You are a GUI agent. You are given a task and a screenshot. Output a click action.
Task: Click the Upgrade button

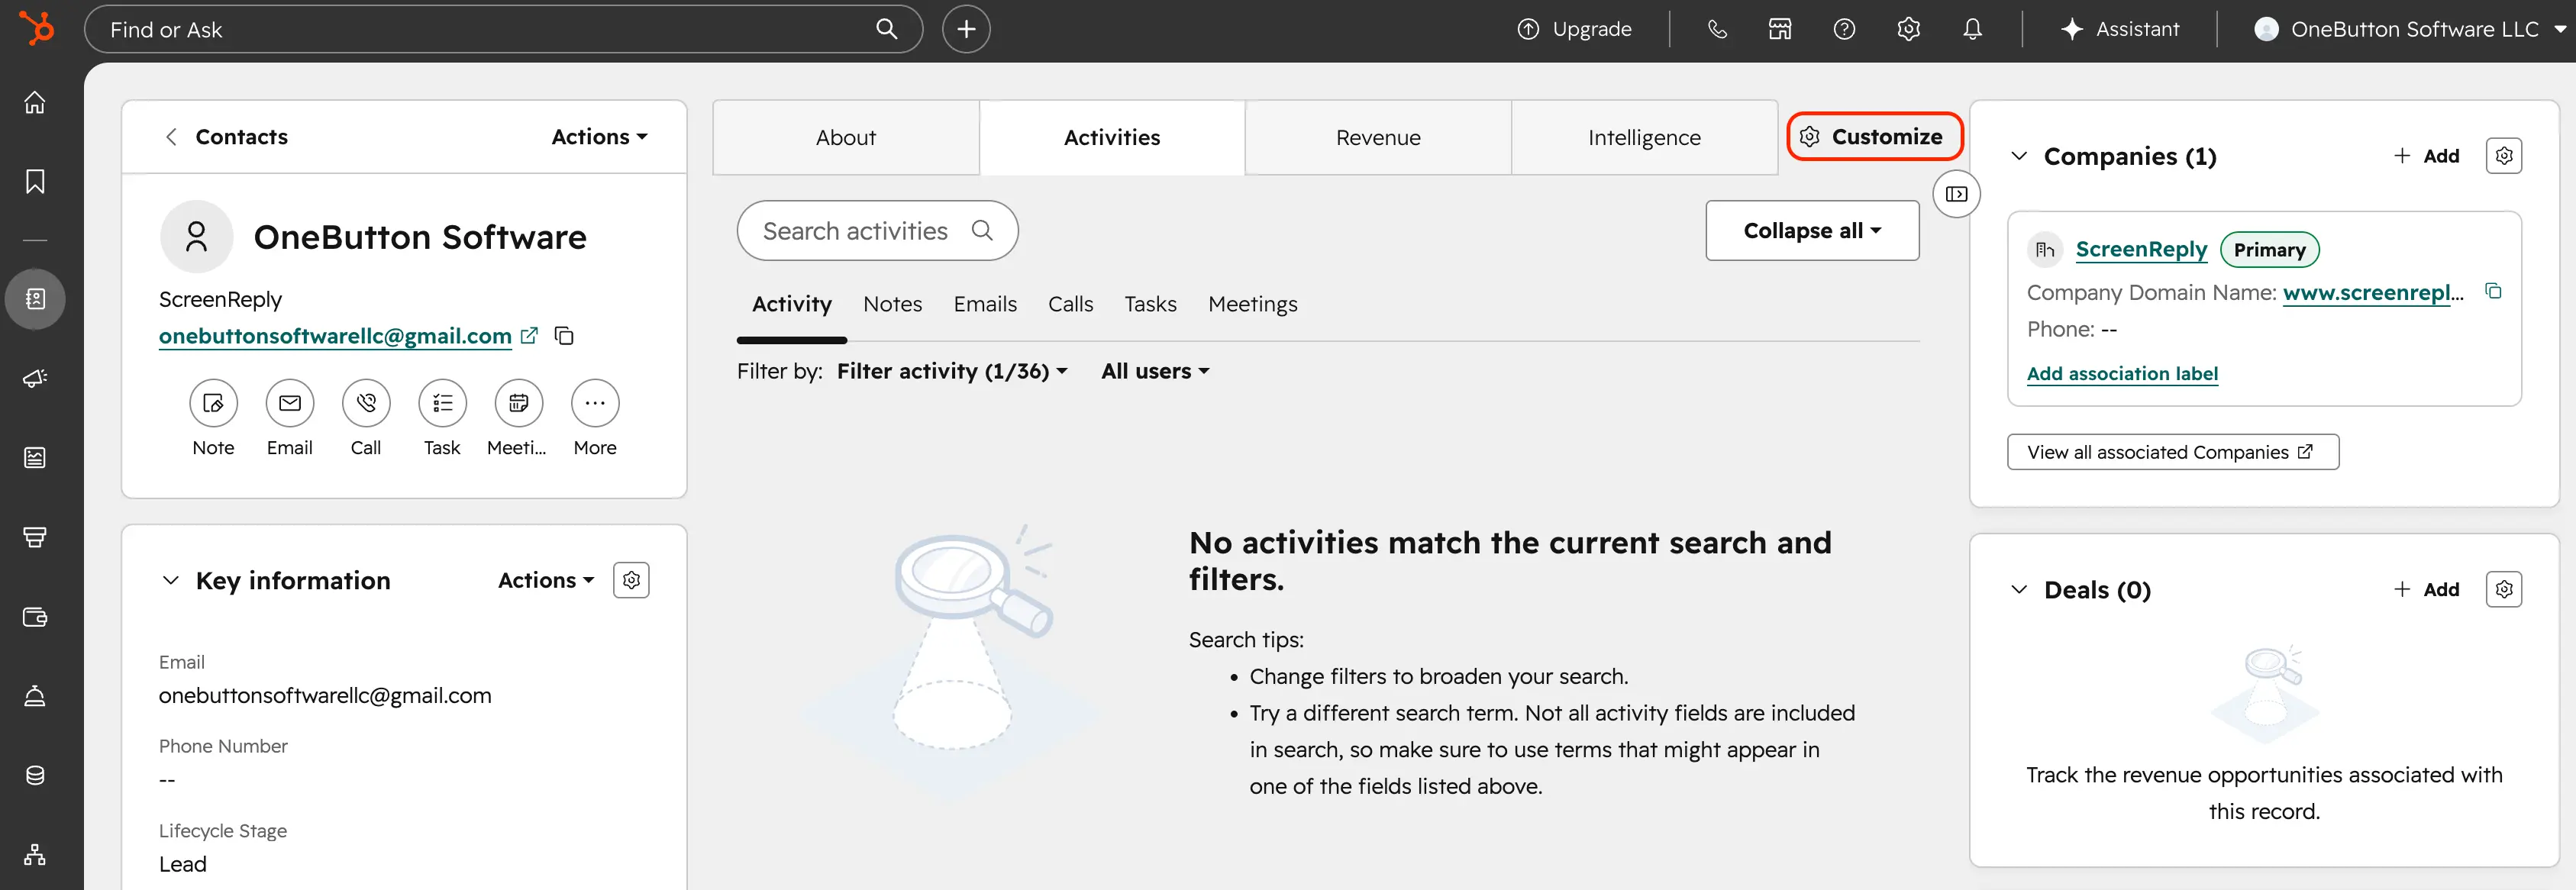coord(1575,29)
